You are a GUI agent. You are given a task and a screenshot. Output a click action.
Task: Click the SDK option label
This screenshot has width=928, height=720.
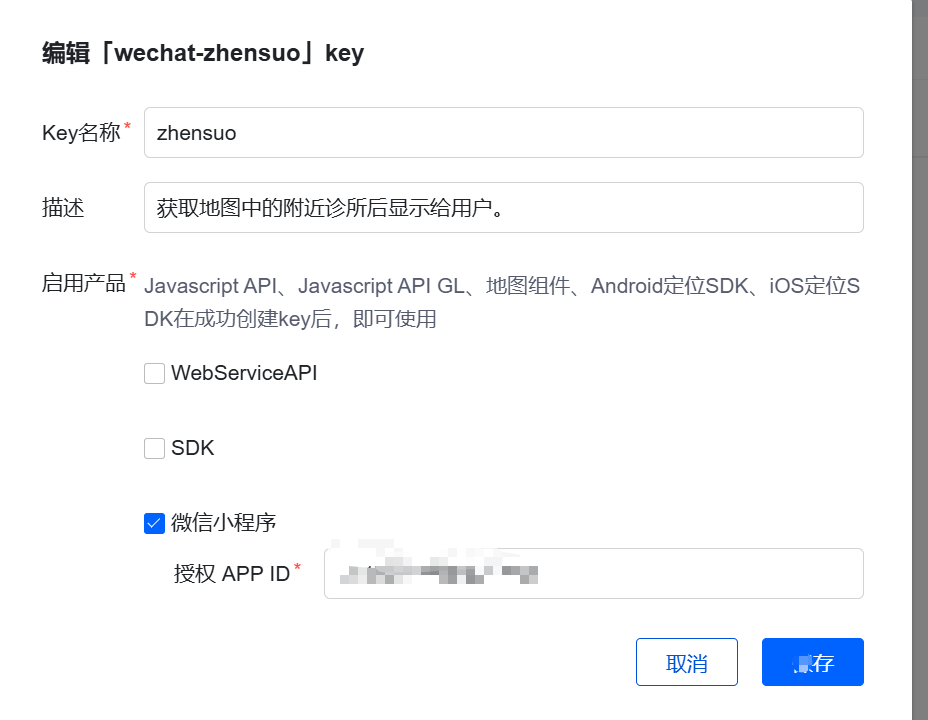(x=193, y=448)
